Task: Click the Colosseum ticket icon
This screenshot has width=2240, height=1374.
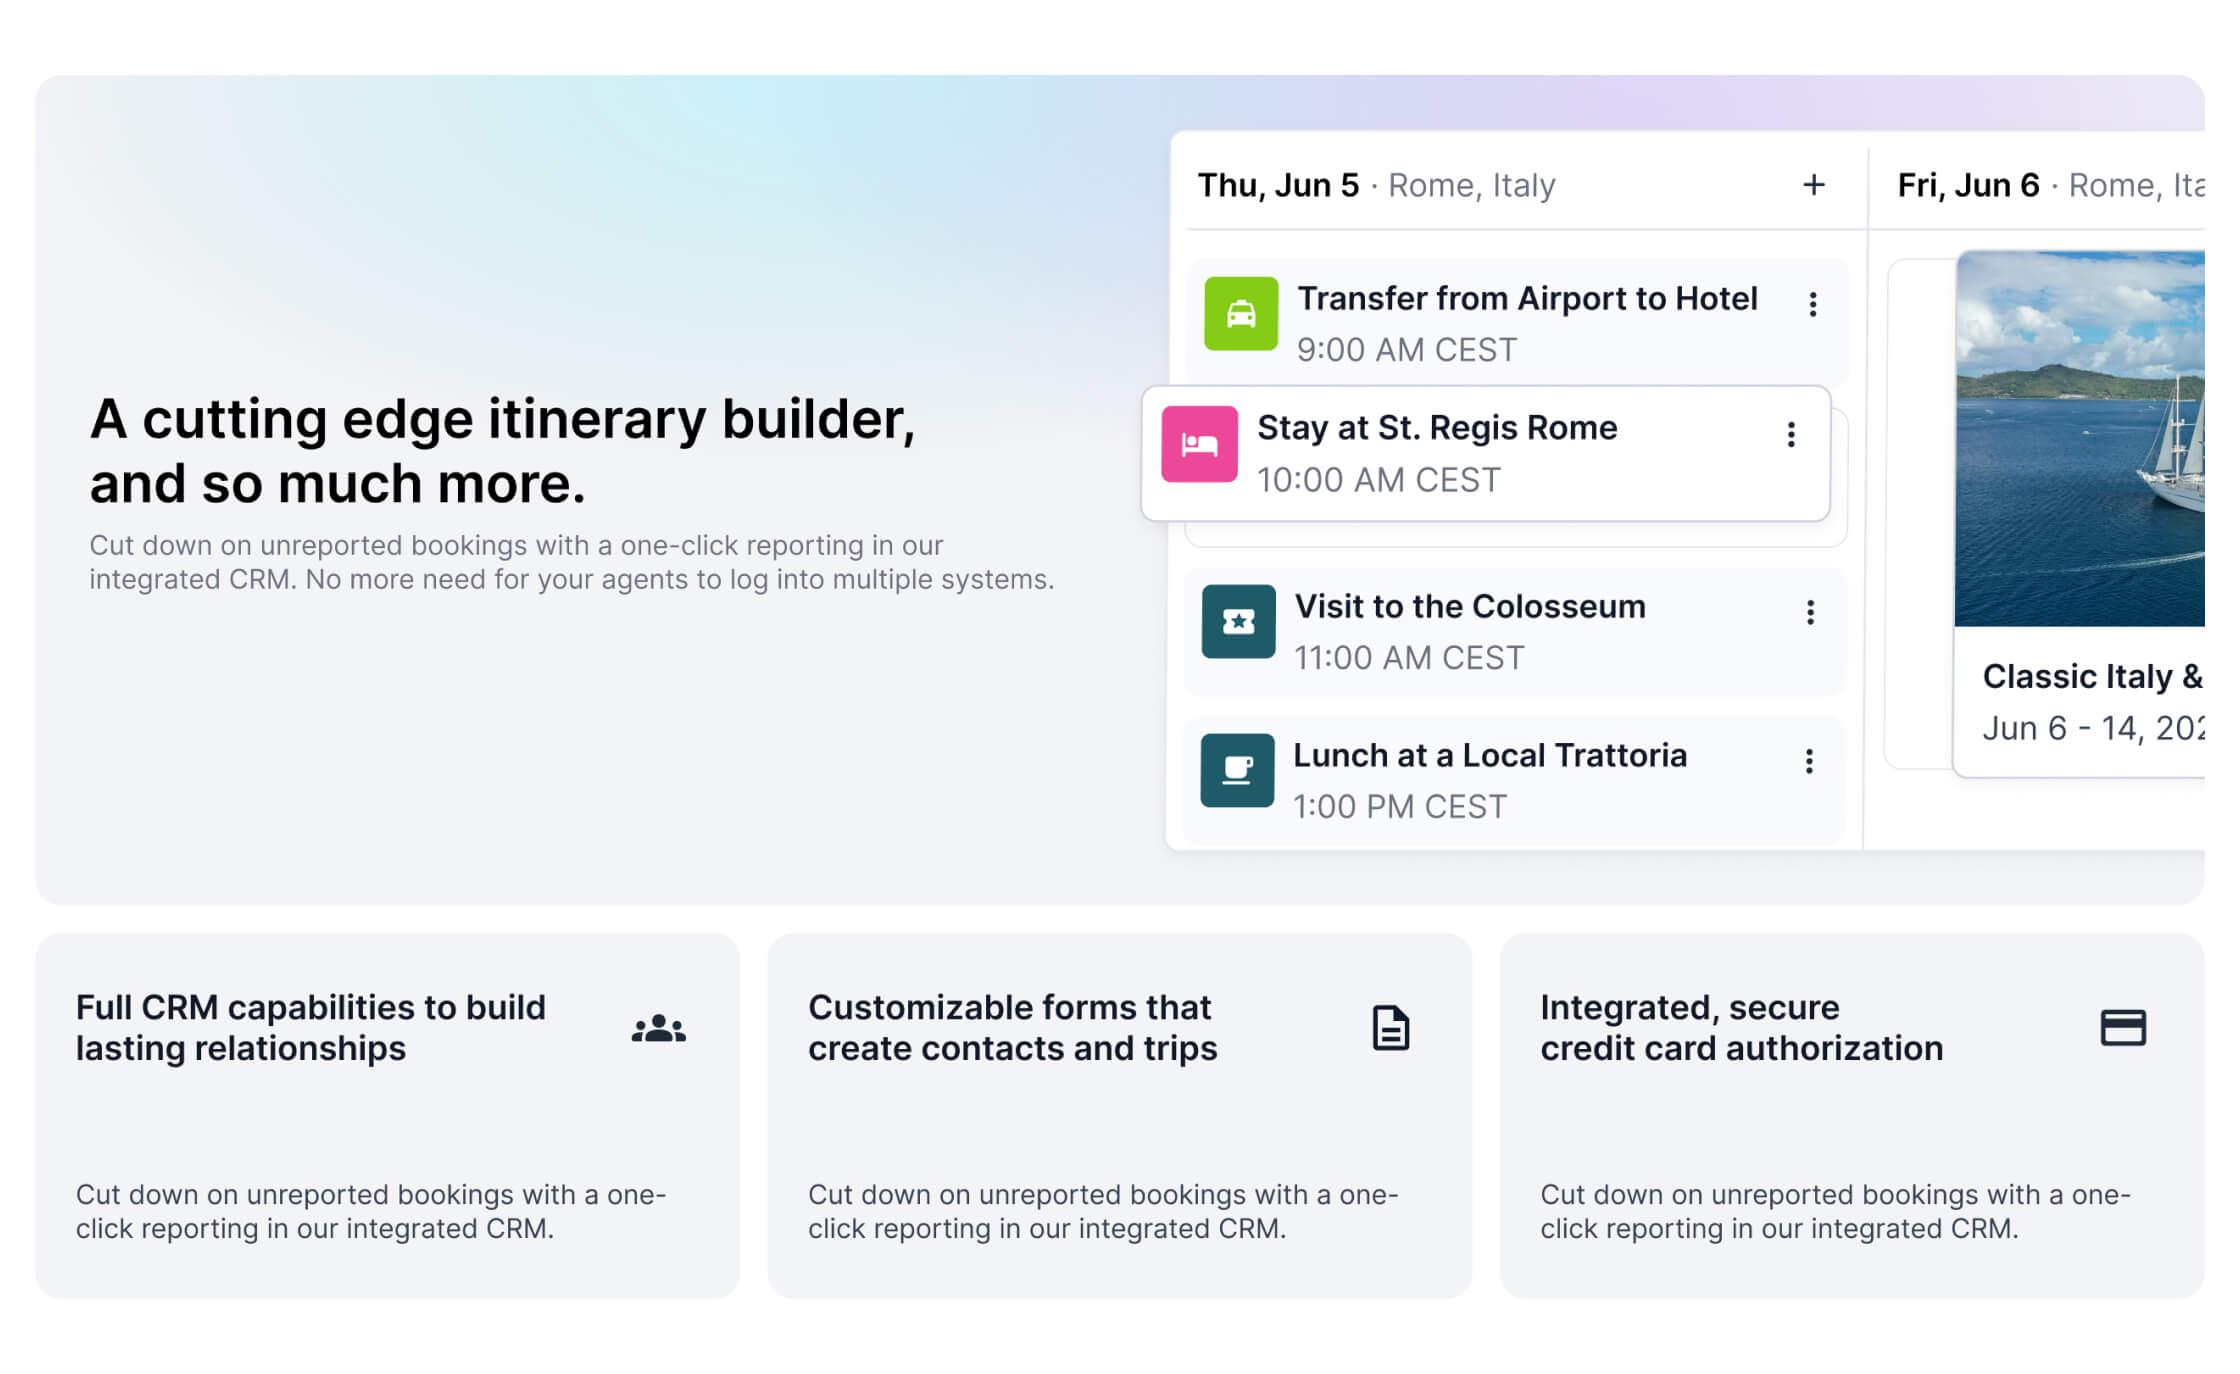Action: coord(1238,621)
